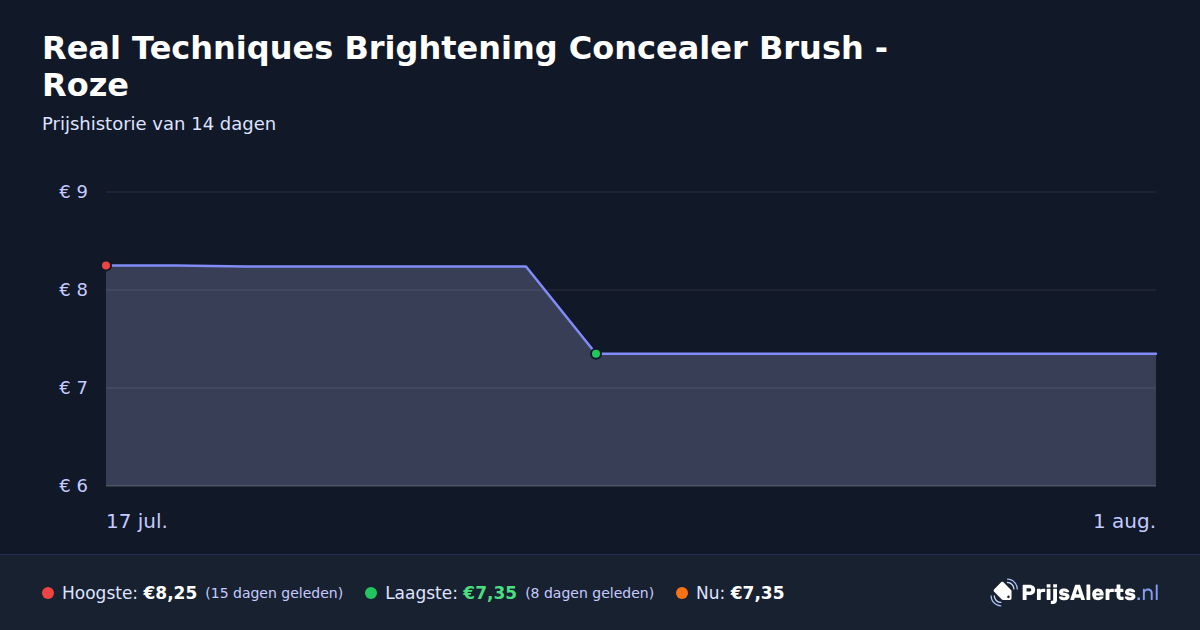Click the PrijsAlerts tag logo icon
The image size is (1200, 630).
pyautogui.click(x=1003, y=593)
